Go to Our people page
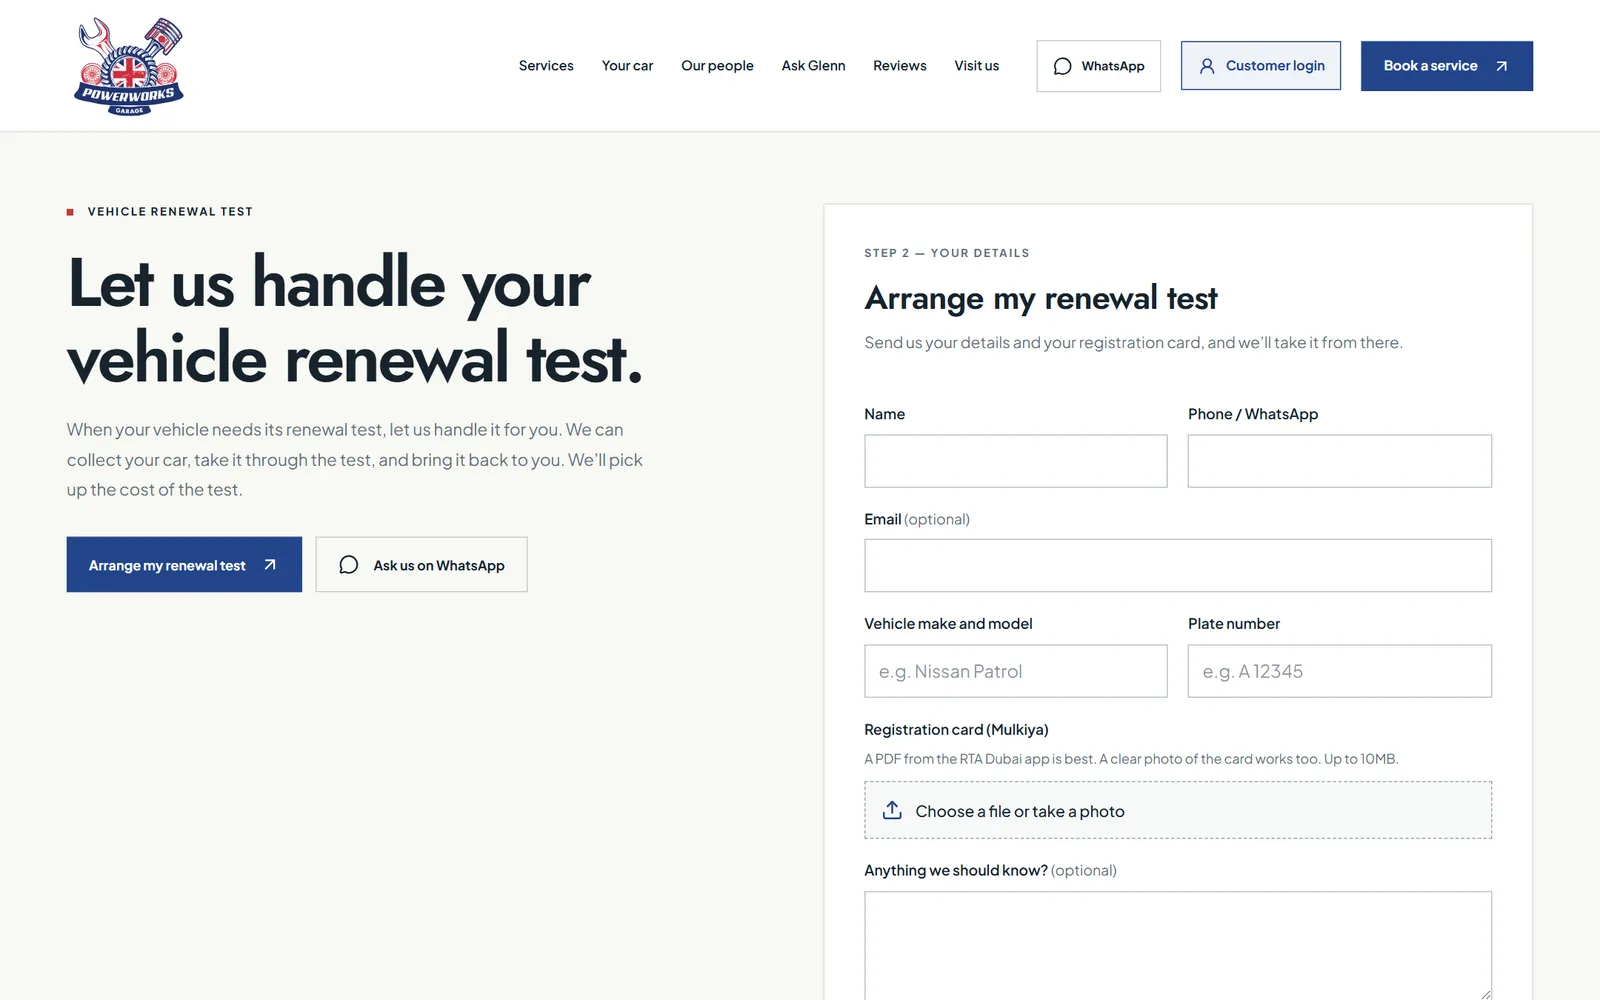Screen dimensions: 1600x1000 click(x=717, y=66)
